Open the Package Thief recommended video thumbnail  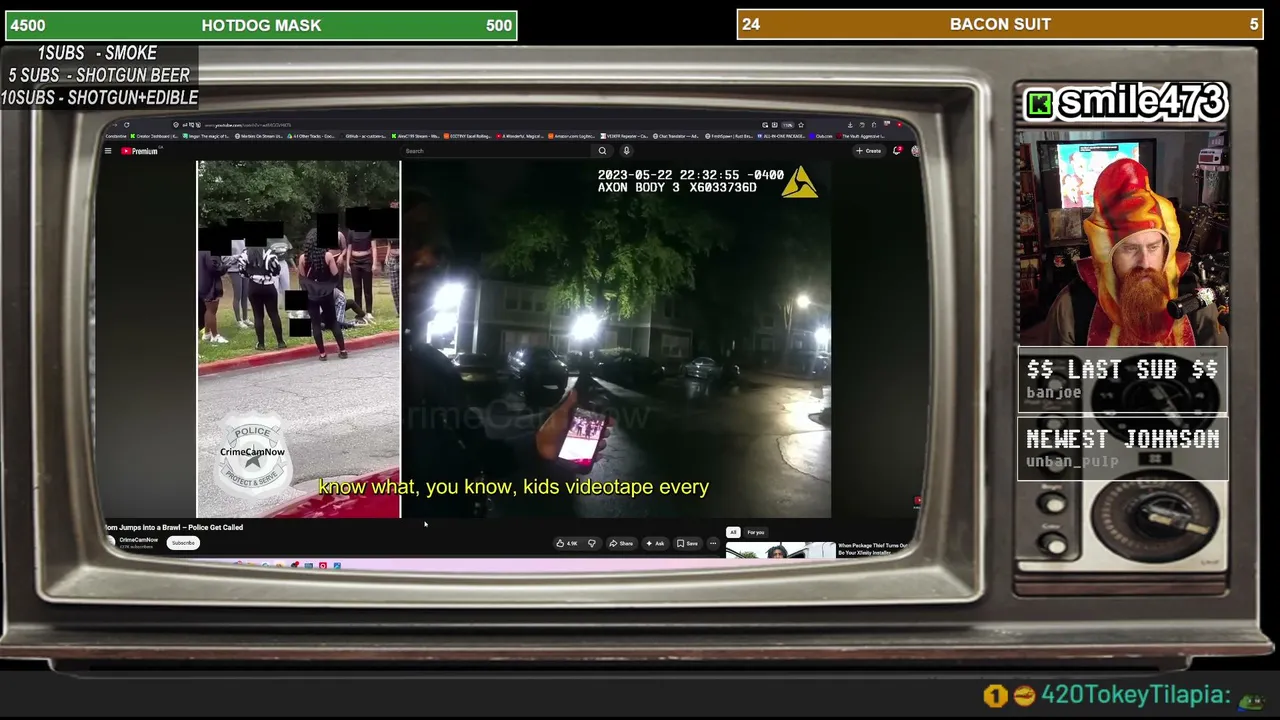point(780,550)
